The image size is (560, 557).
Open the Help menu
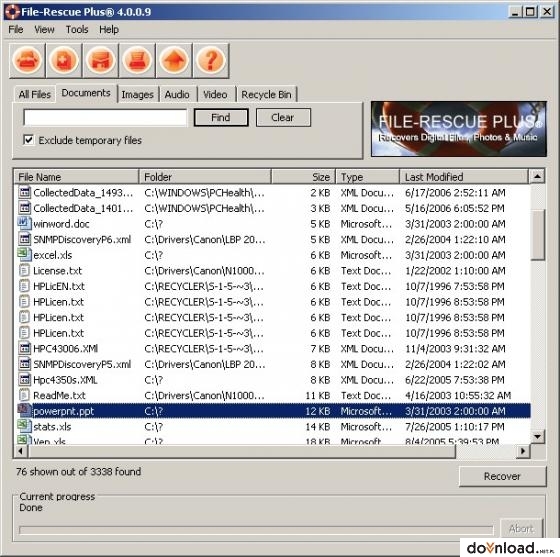pyautogui.click(x=109, y=29)
